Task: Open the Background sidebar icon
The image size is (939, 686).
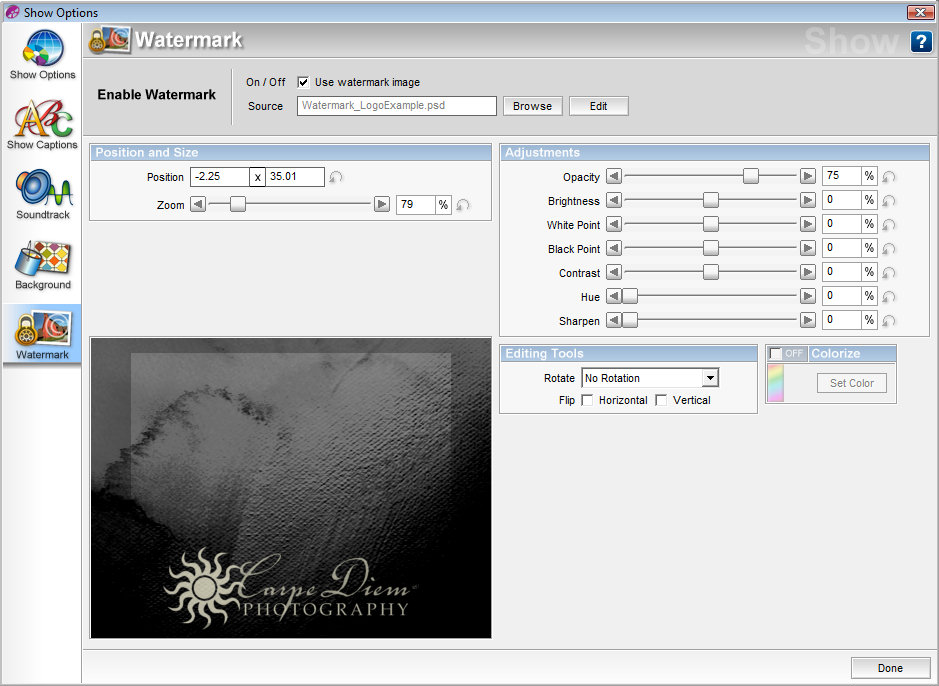Action: point(43,265)
